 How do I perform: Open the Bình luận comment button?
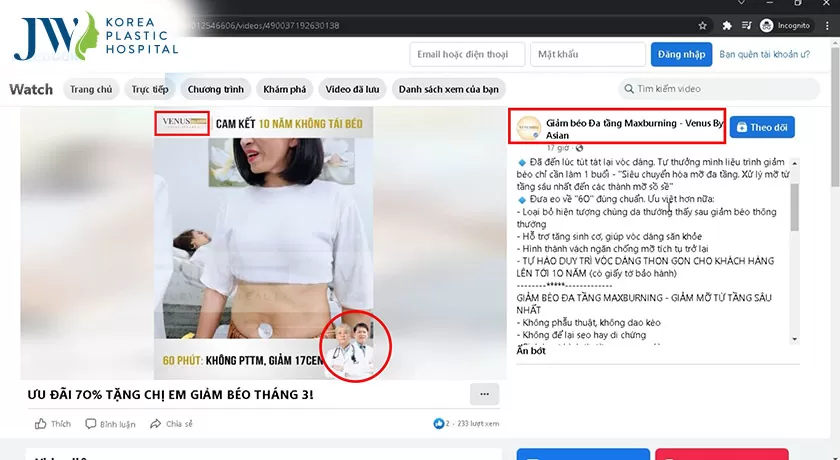(110, 424)
